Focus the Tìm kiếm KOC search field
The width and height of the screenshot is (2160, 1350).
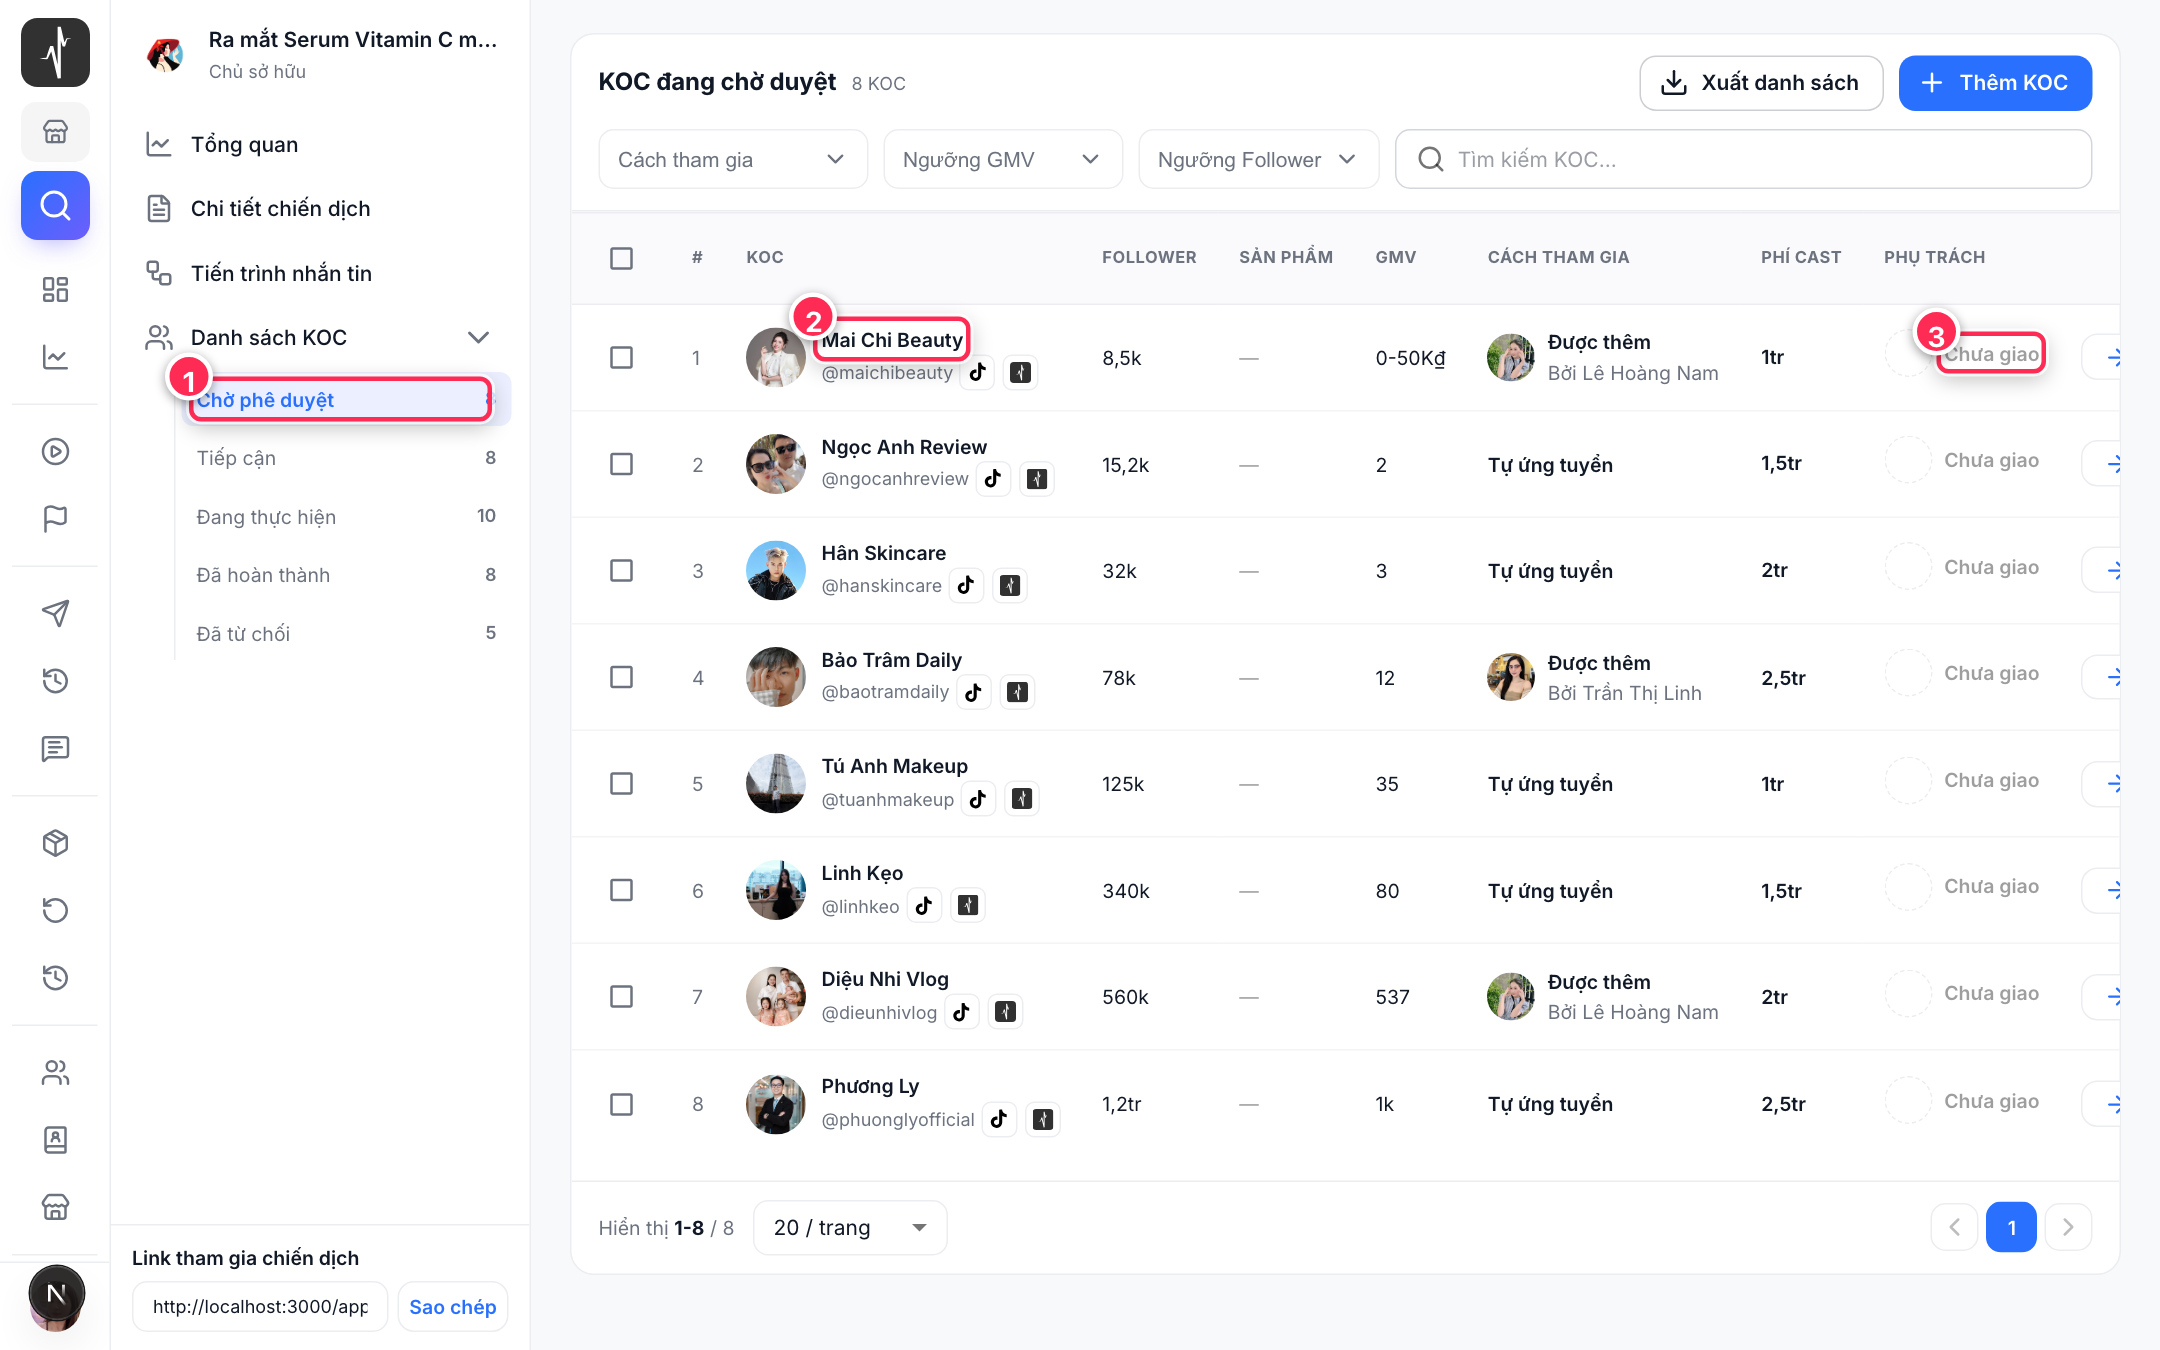[1743, 160]
